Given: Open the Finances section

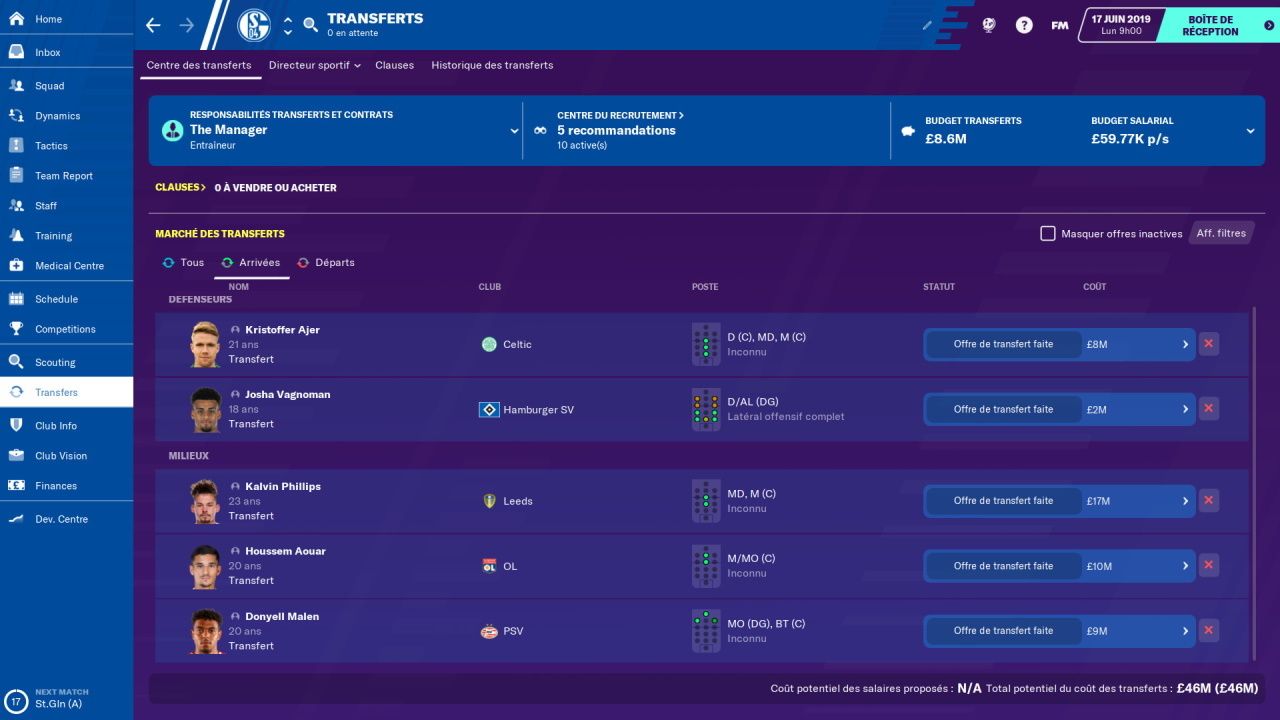Looking at the screenshot, I should 66,486.
